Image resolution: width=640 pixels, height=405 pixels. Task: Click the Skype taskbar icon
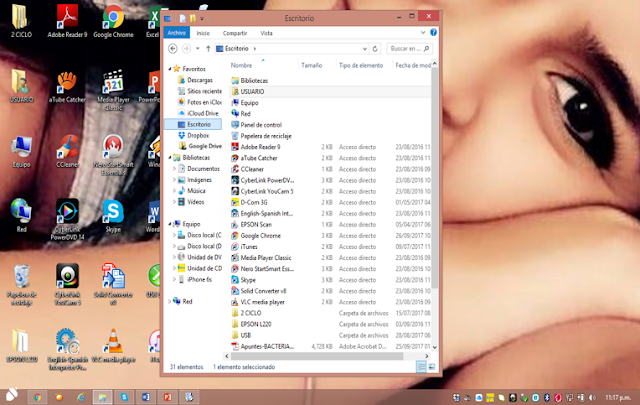124,397
